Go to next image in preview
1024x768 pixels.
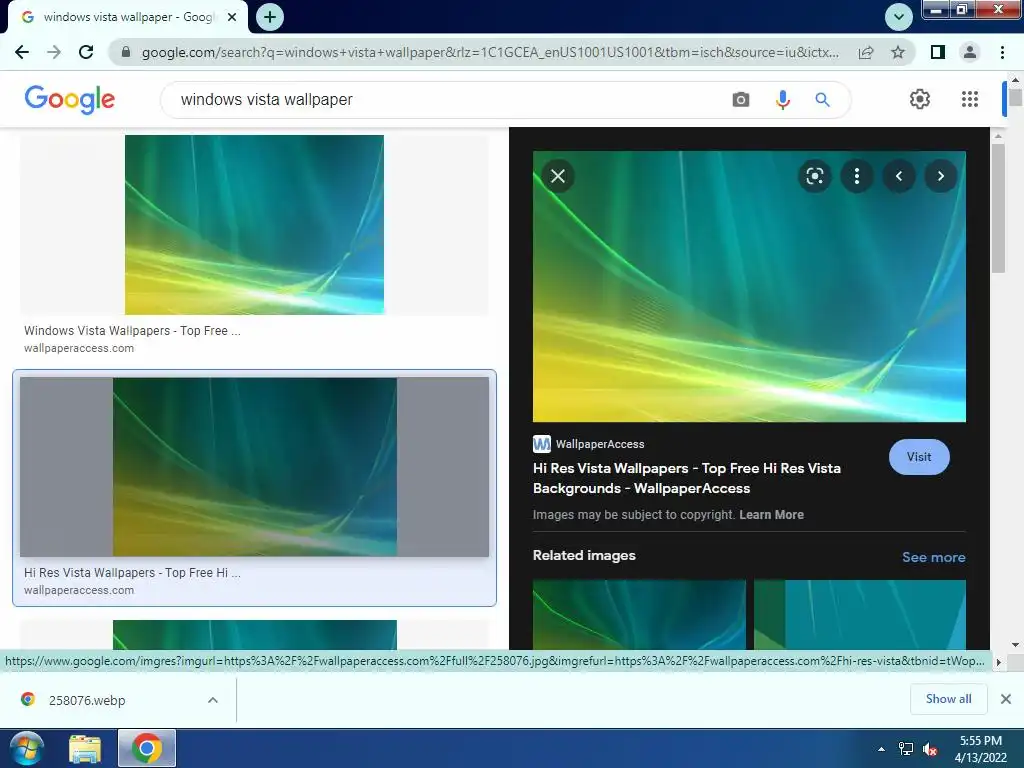click(x=940, y=176)
